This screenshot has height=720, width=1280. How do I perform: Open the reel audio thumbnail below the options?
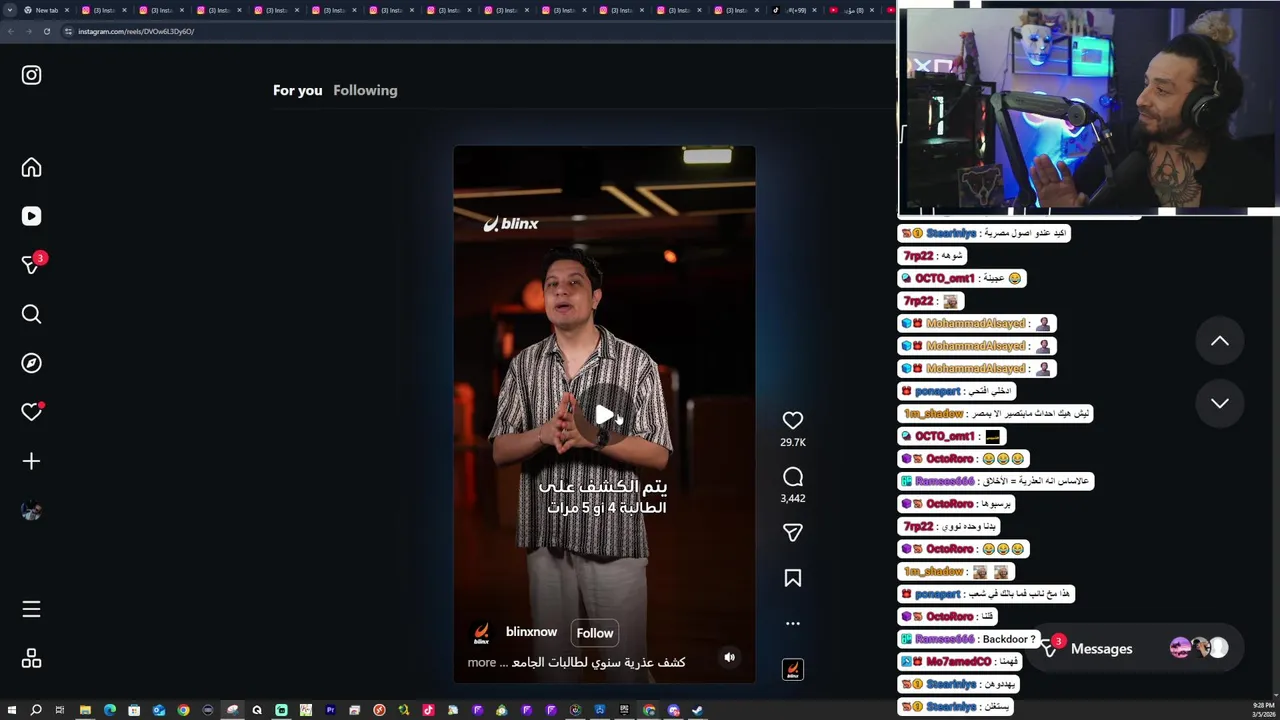(793, 669)
